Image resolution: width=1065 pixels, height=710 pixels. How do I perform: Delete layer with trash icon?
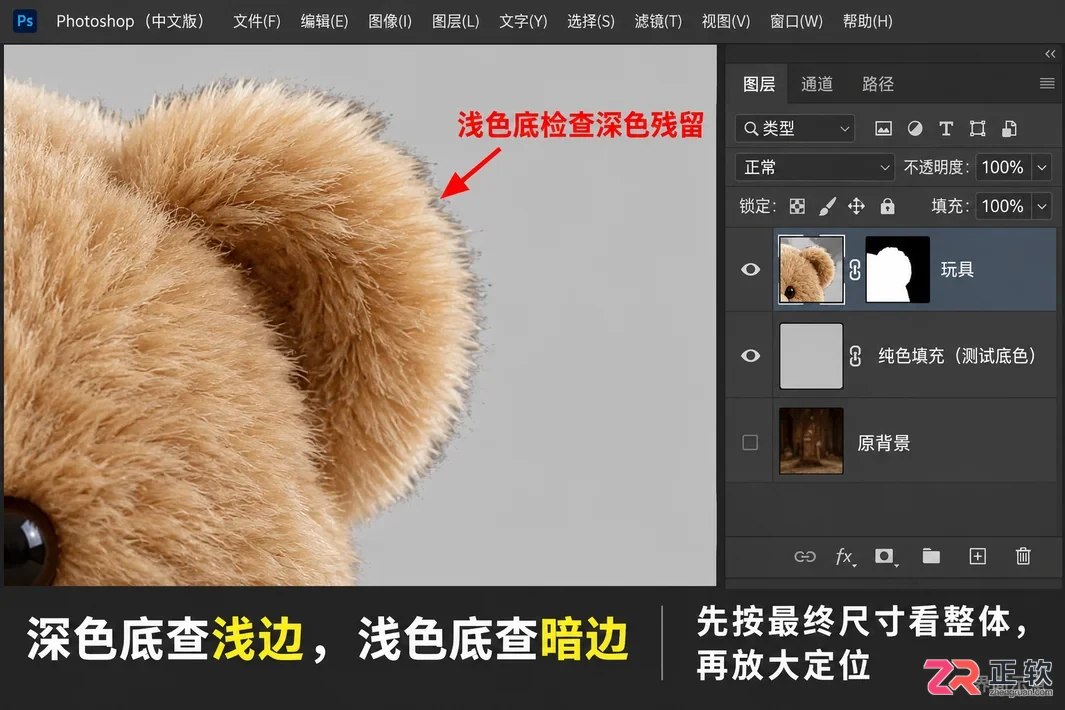point(1023,556)
